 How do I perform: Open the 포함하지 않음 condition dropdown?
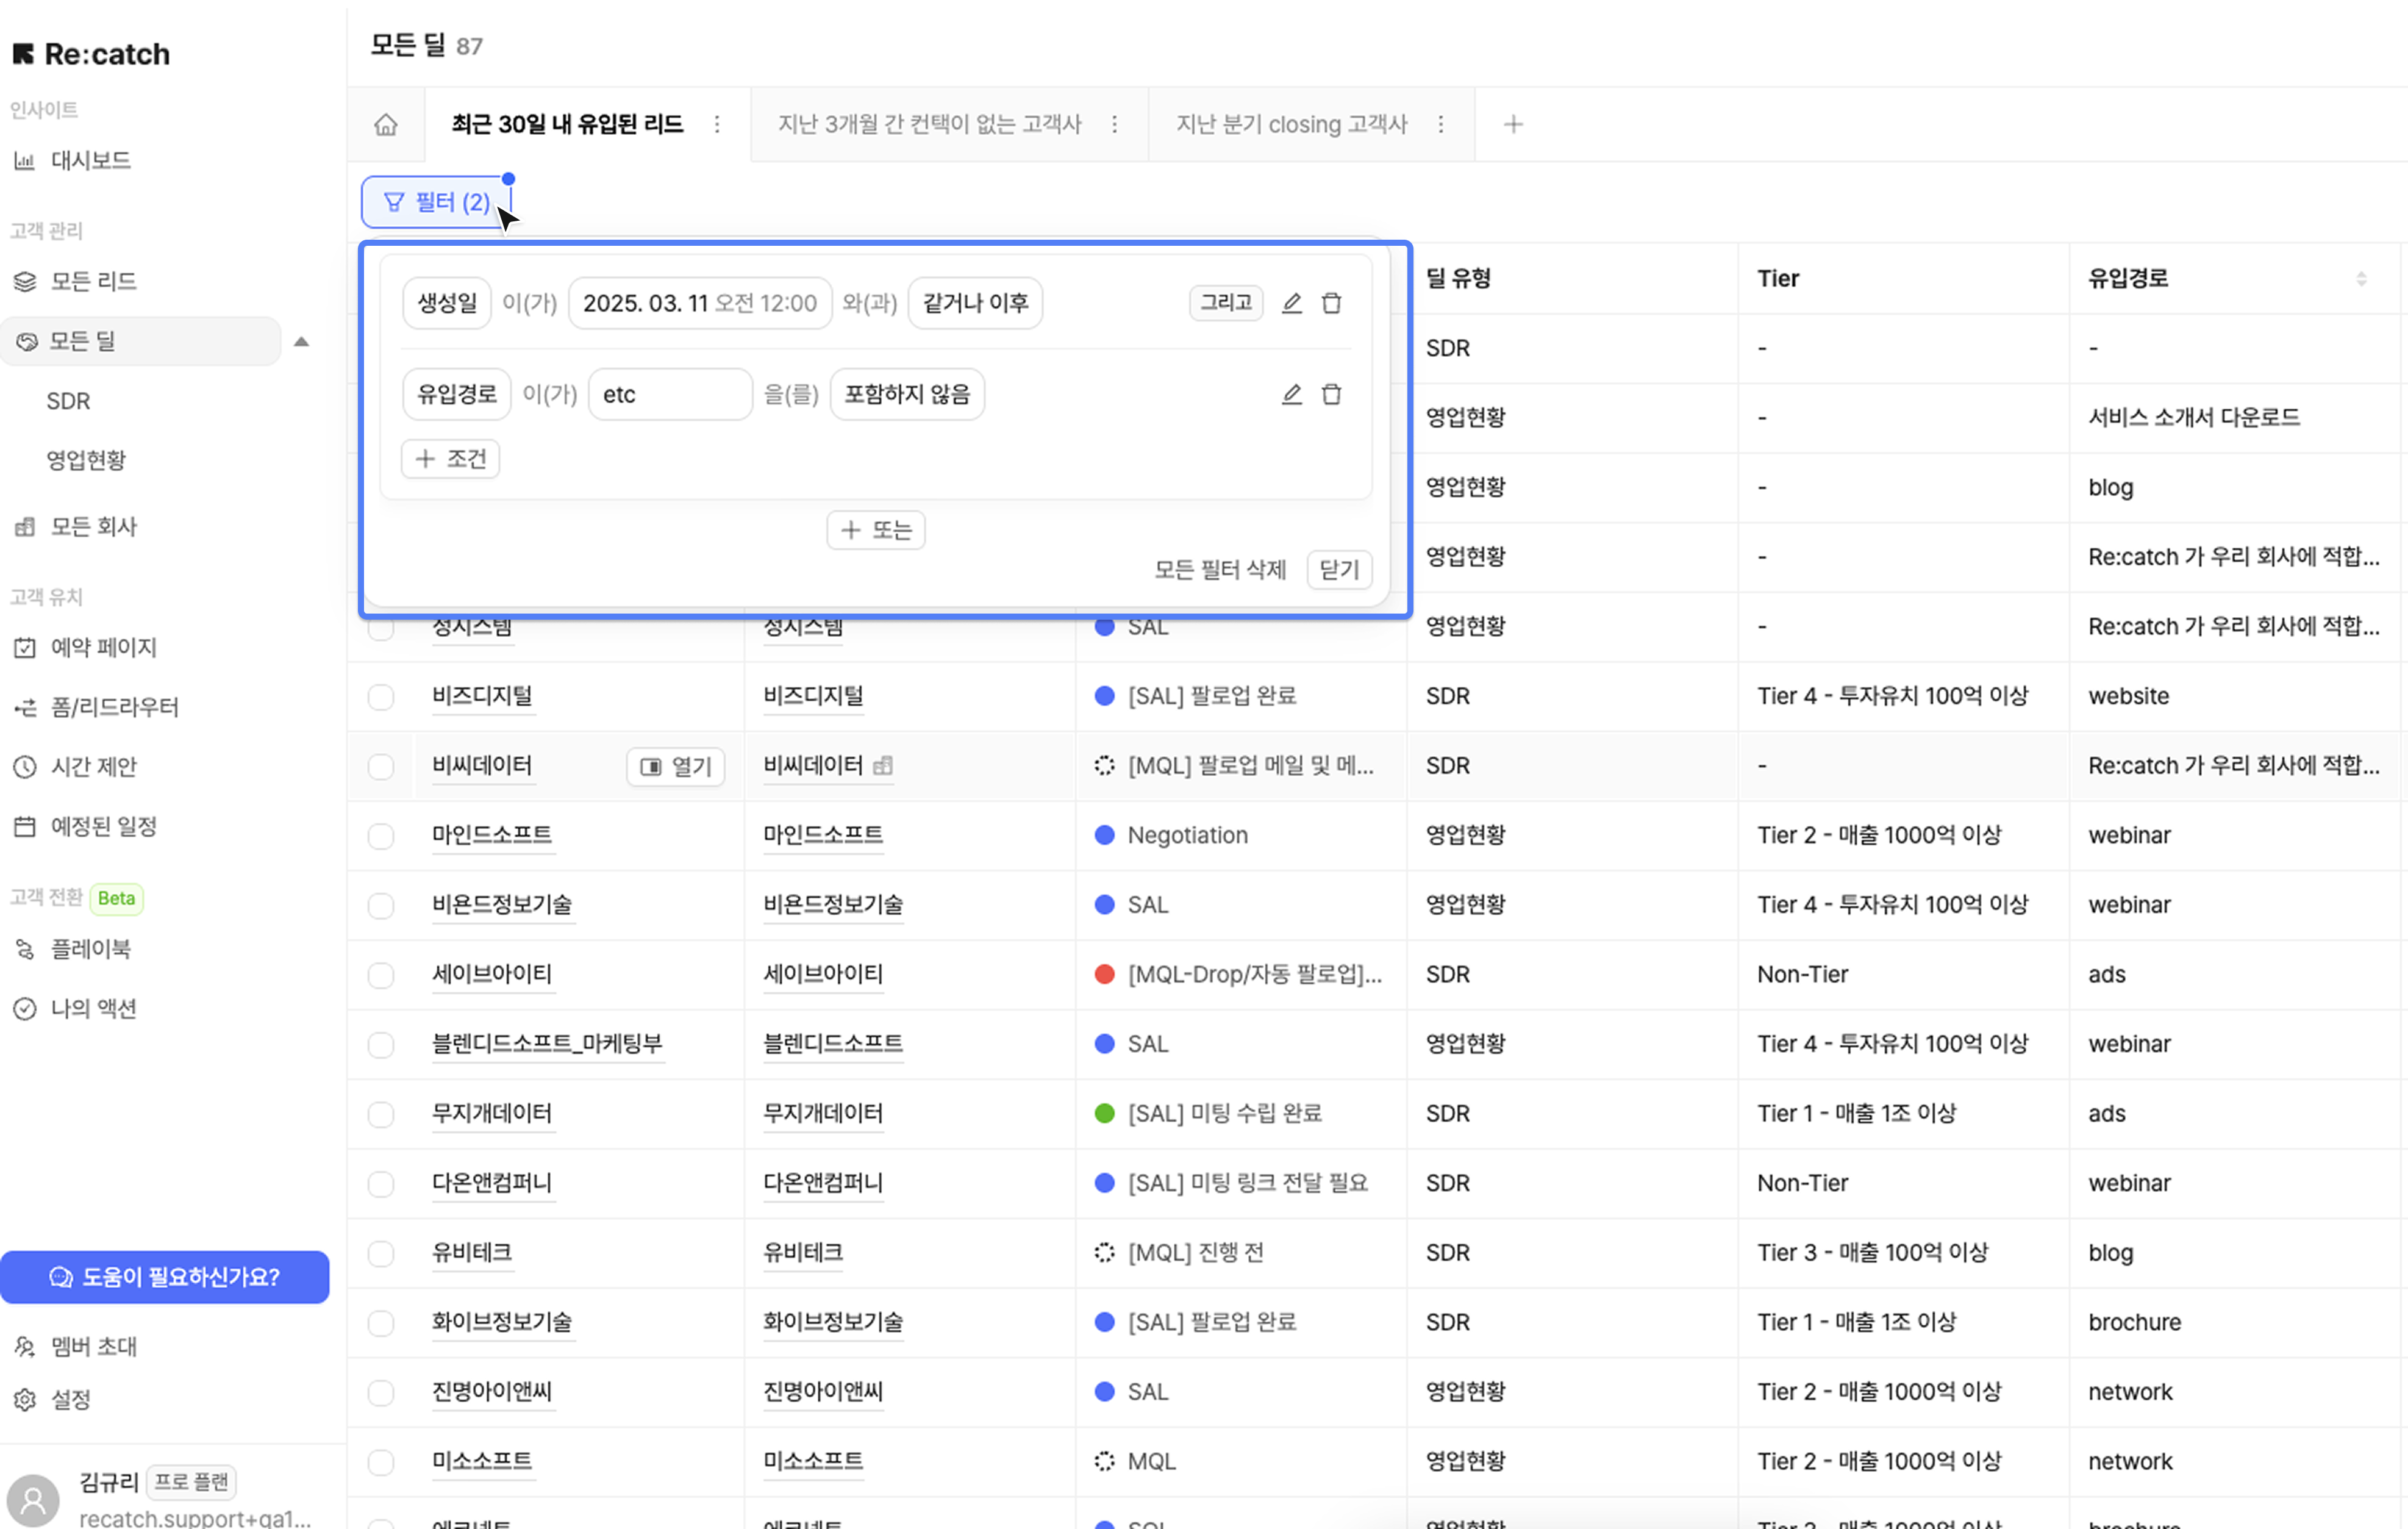tap(906, 394)
